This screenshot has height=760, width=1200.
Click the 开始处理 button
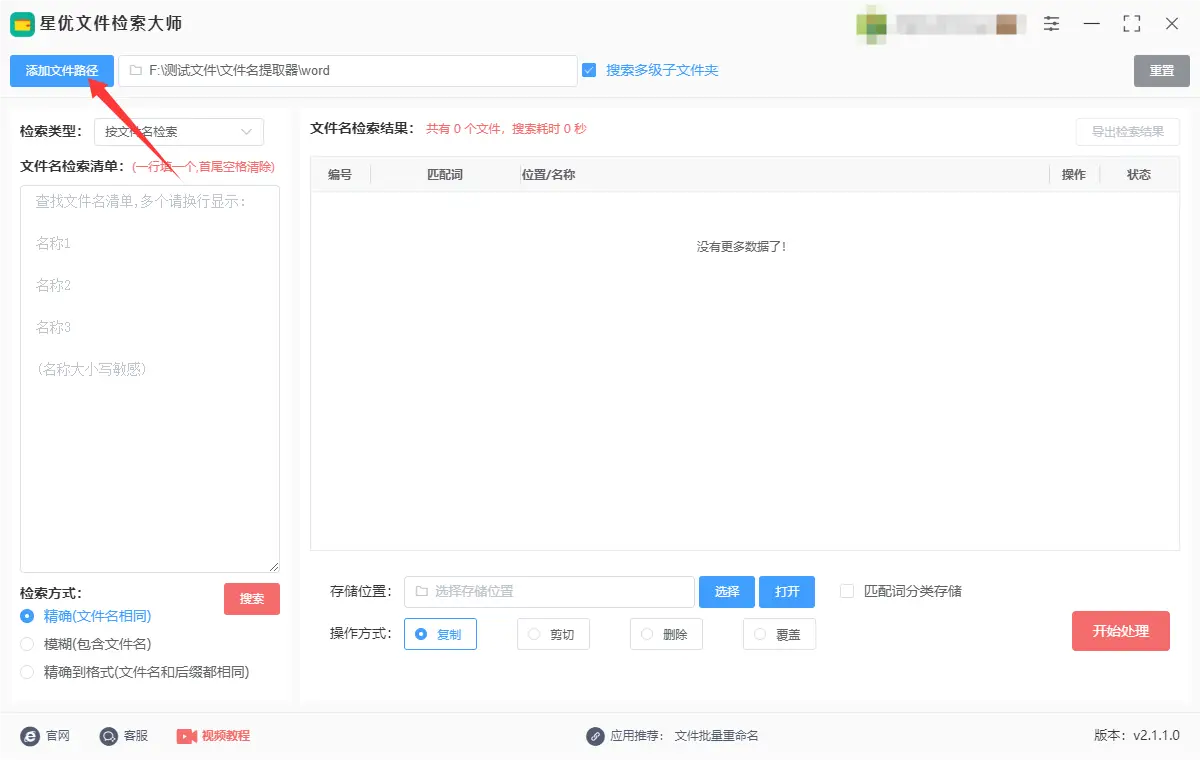click(1120, 630)
